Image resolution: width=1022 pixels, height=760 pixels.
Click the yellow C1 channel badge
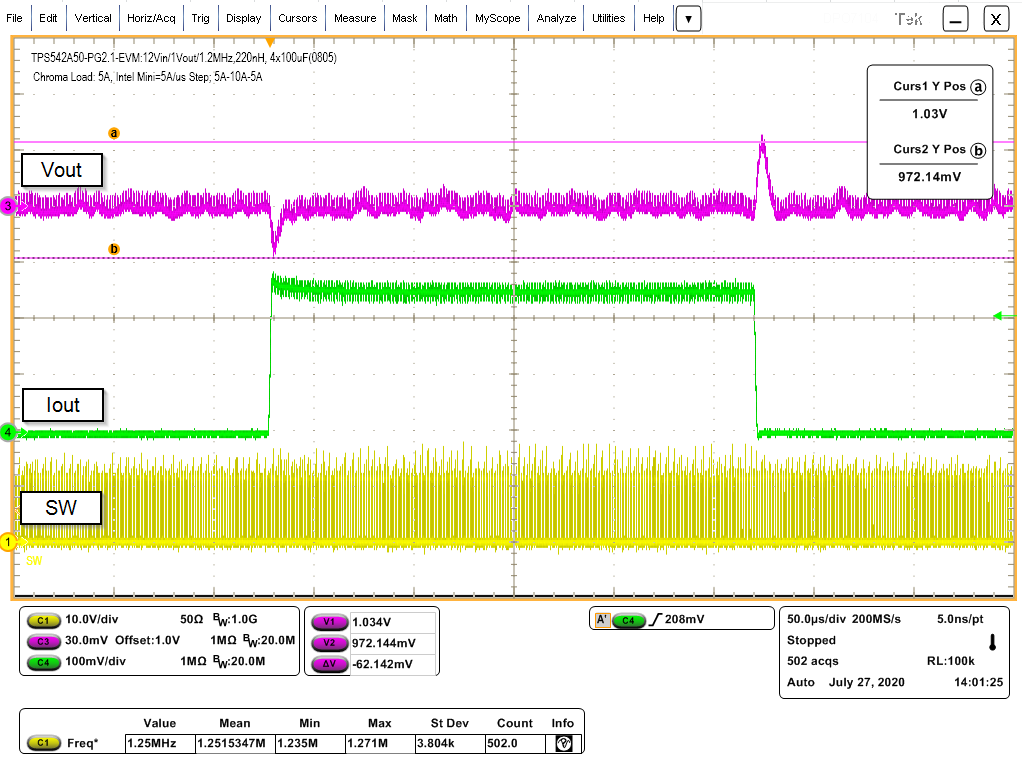click(x=42, y=620)
